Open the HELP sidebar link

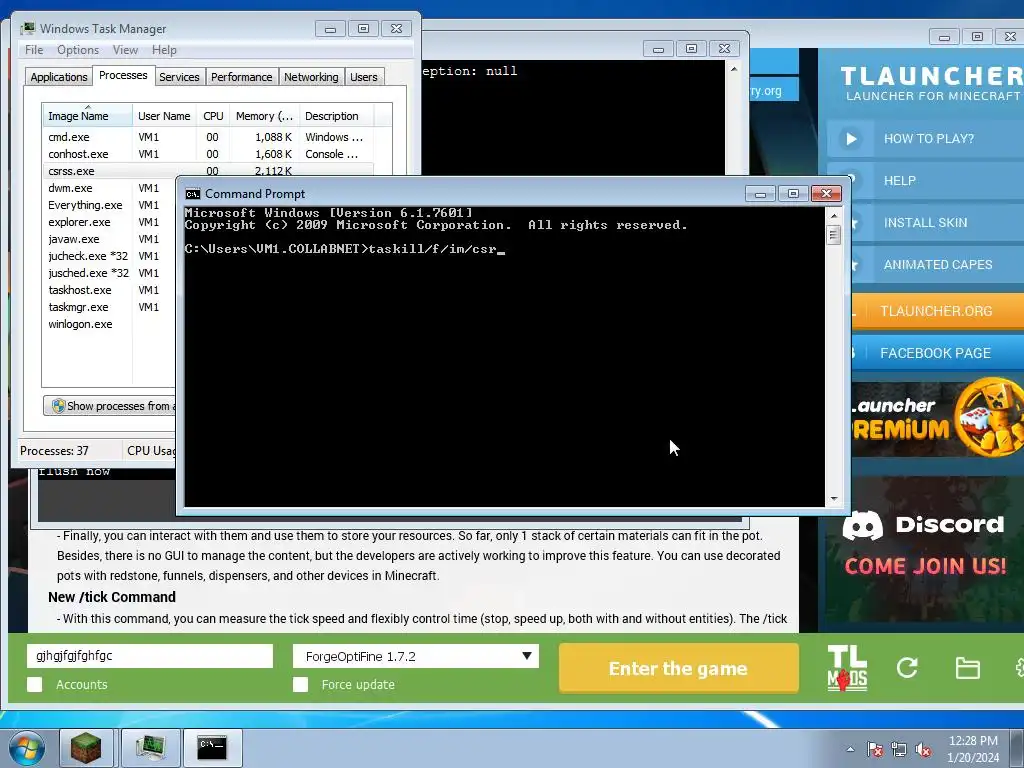(899, 180)
